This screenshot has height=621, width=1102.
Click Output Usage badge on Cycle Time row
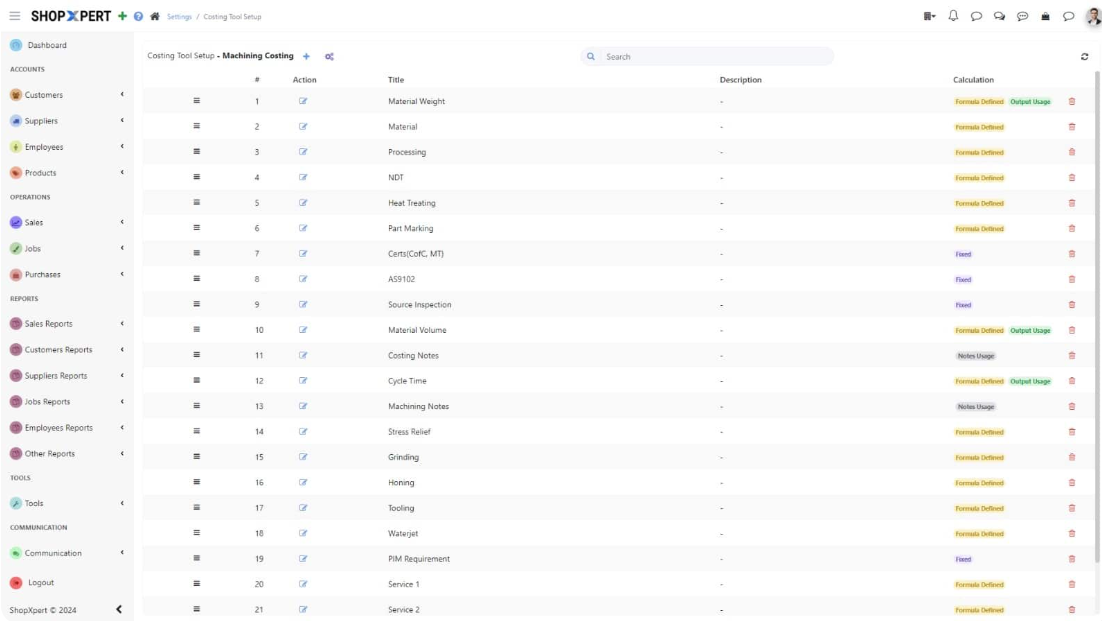pyautogui.click(x=1030, y=381)
